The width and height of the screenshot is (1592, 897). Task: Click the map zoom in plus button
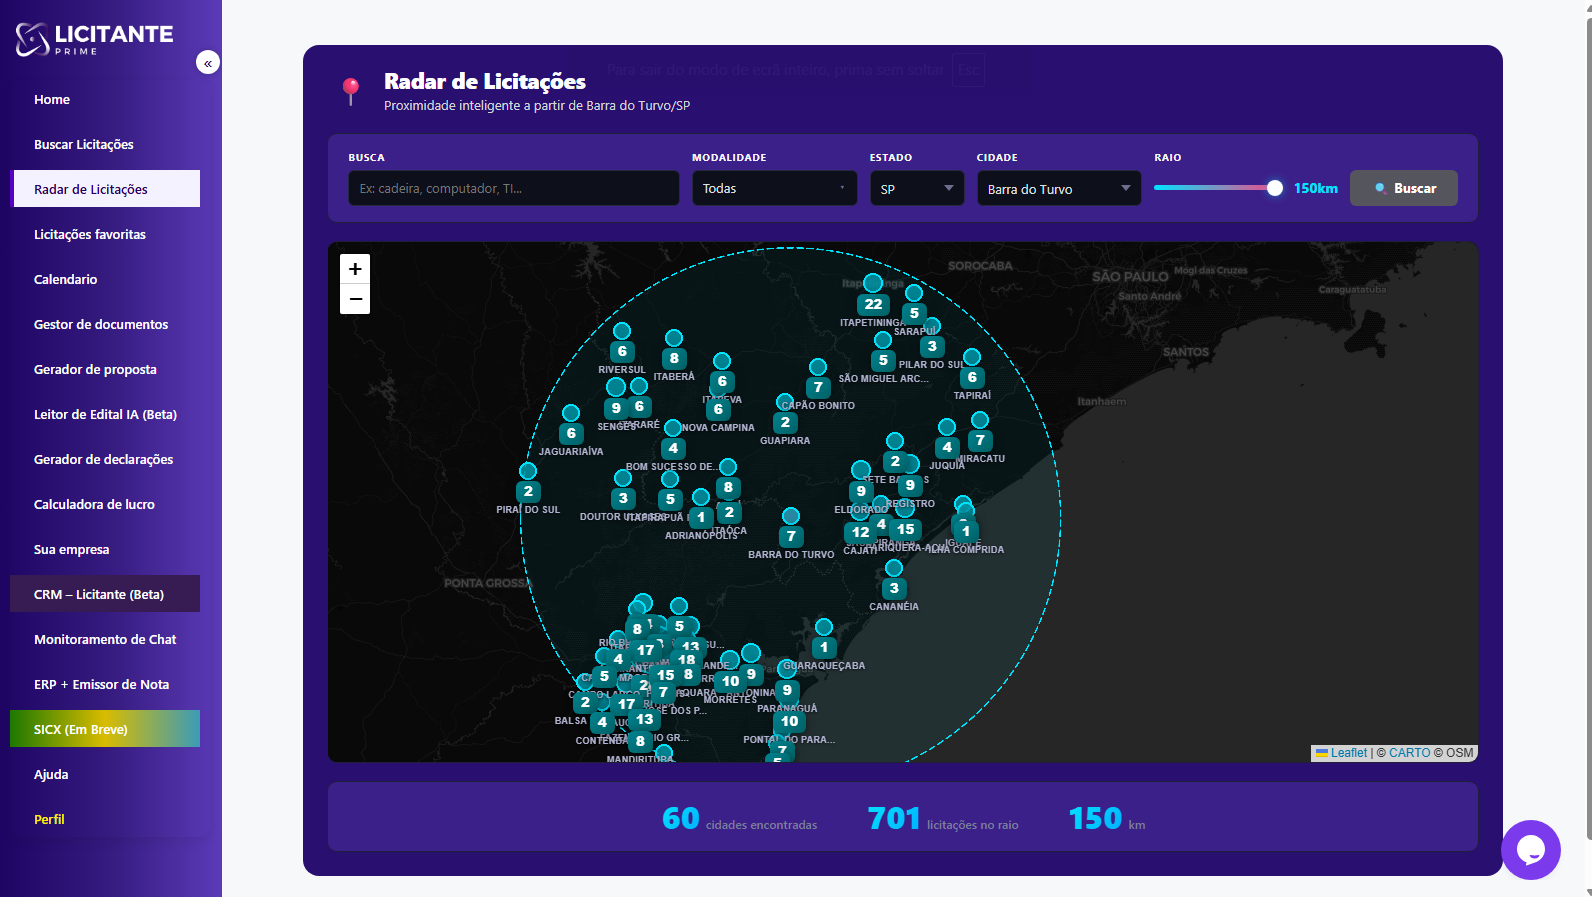click(355, 269)
